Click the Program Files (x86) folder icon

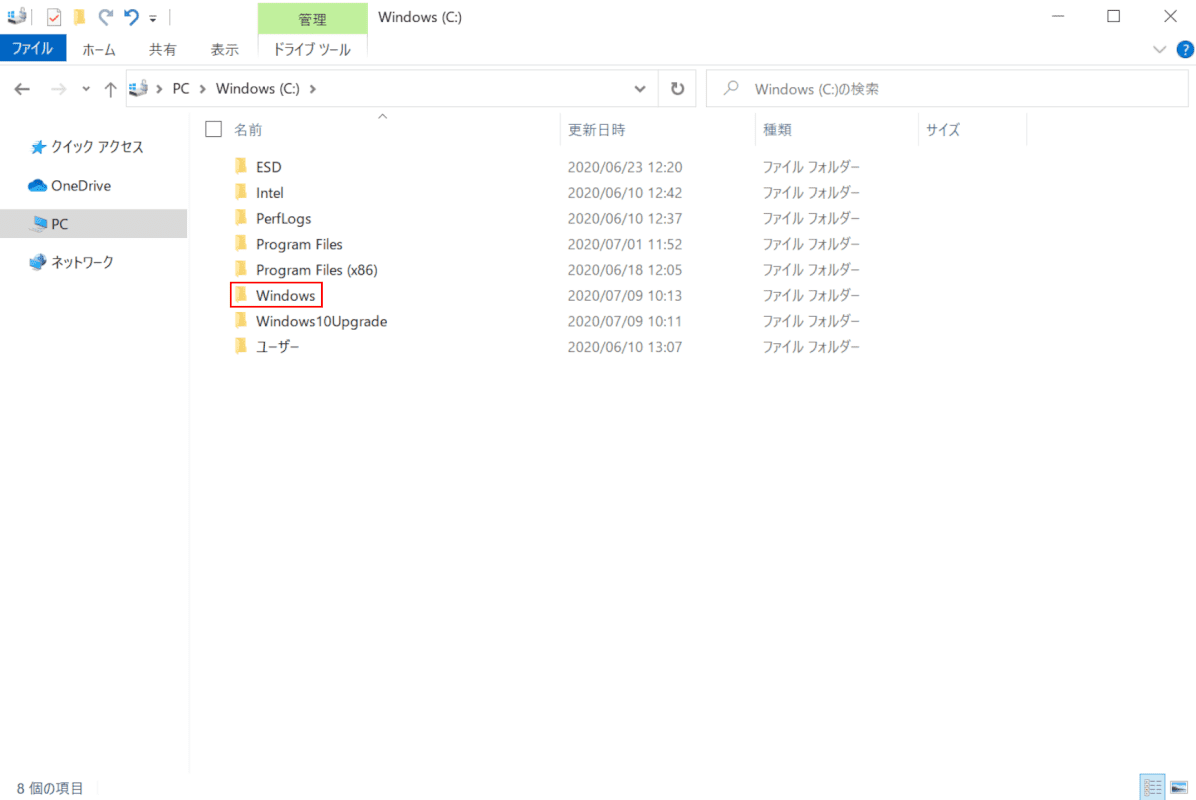(241, 269)
